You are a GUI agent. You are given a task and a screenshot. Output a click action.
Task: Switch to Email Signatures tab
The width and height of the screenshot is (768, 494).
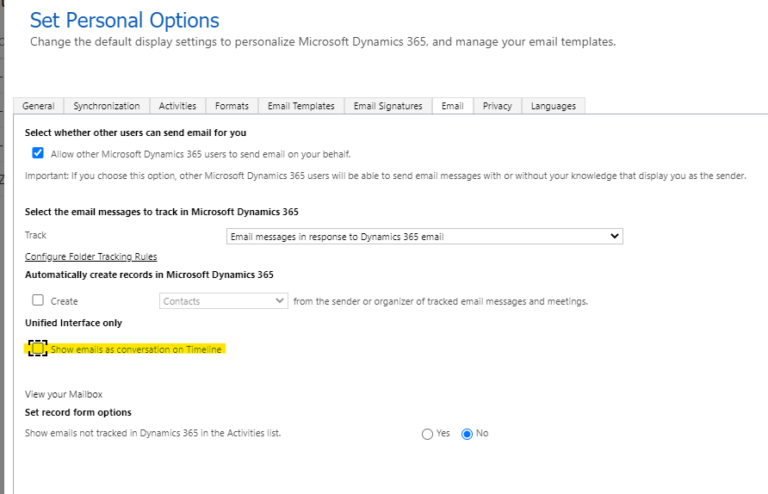pos(388,106)
